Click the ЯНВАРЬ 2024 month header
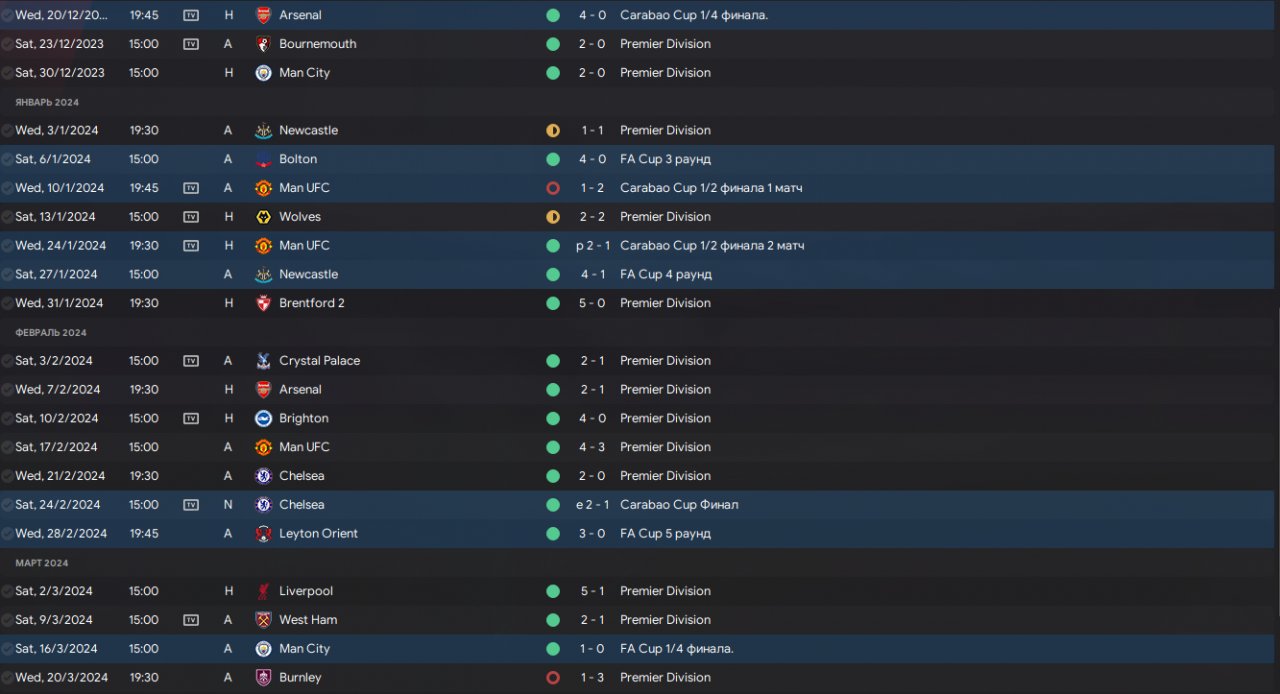Viewport: 1280px width, 694px height. click(x=47, y=102)
